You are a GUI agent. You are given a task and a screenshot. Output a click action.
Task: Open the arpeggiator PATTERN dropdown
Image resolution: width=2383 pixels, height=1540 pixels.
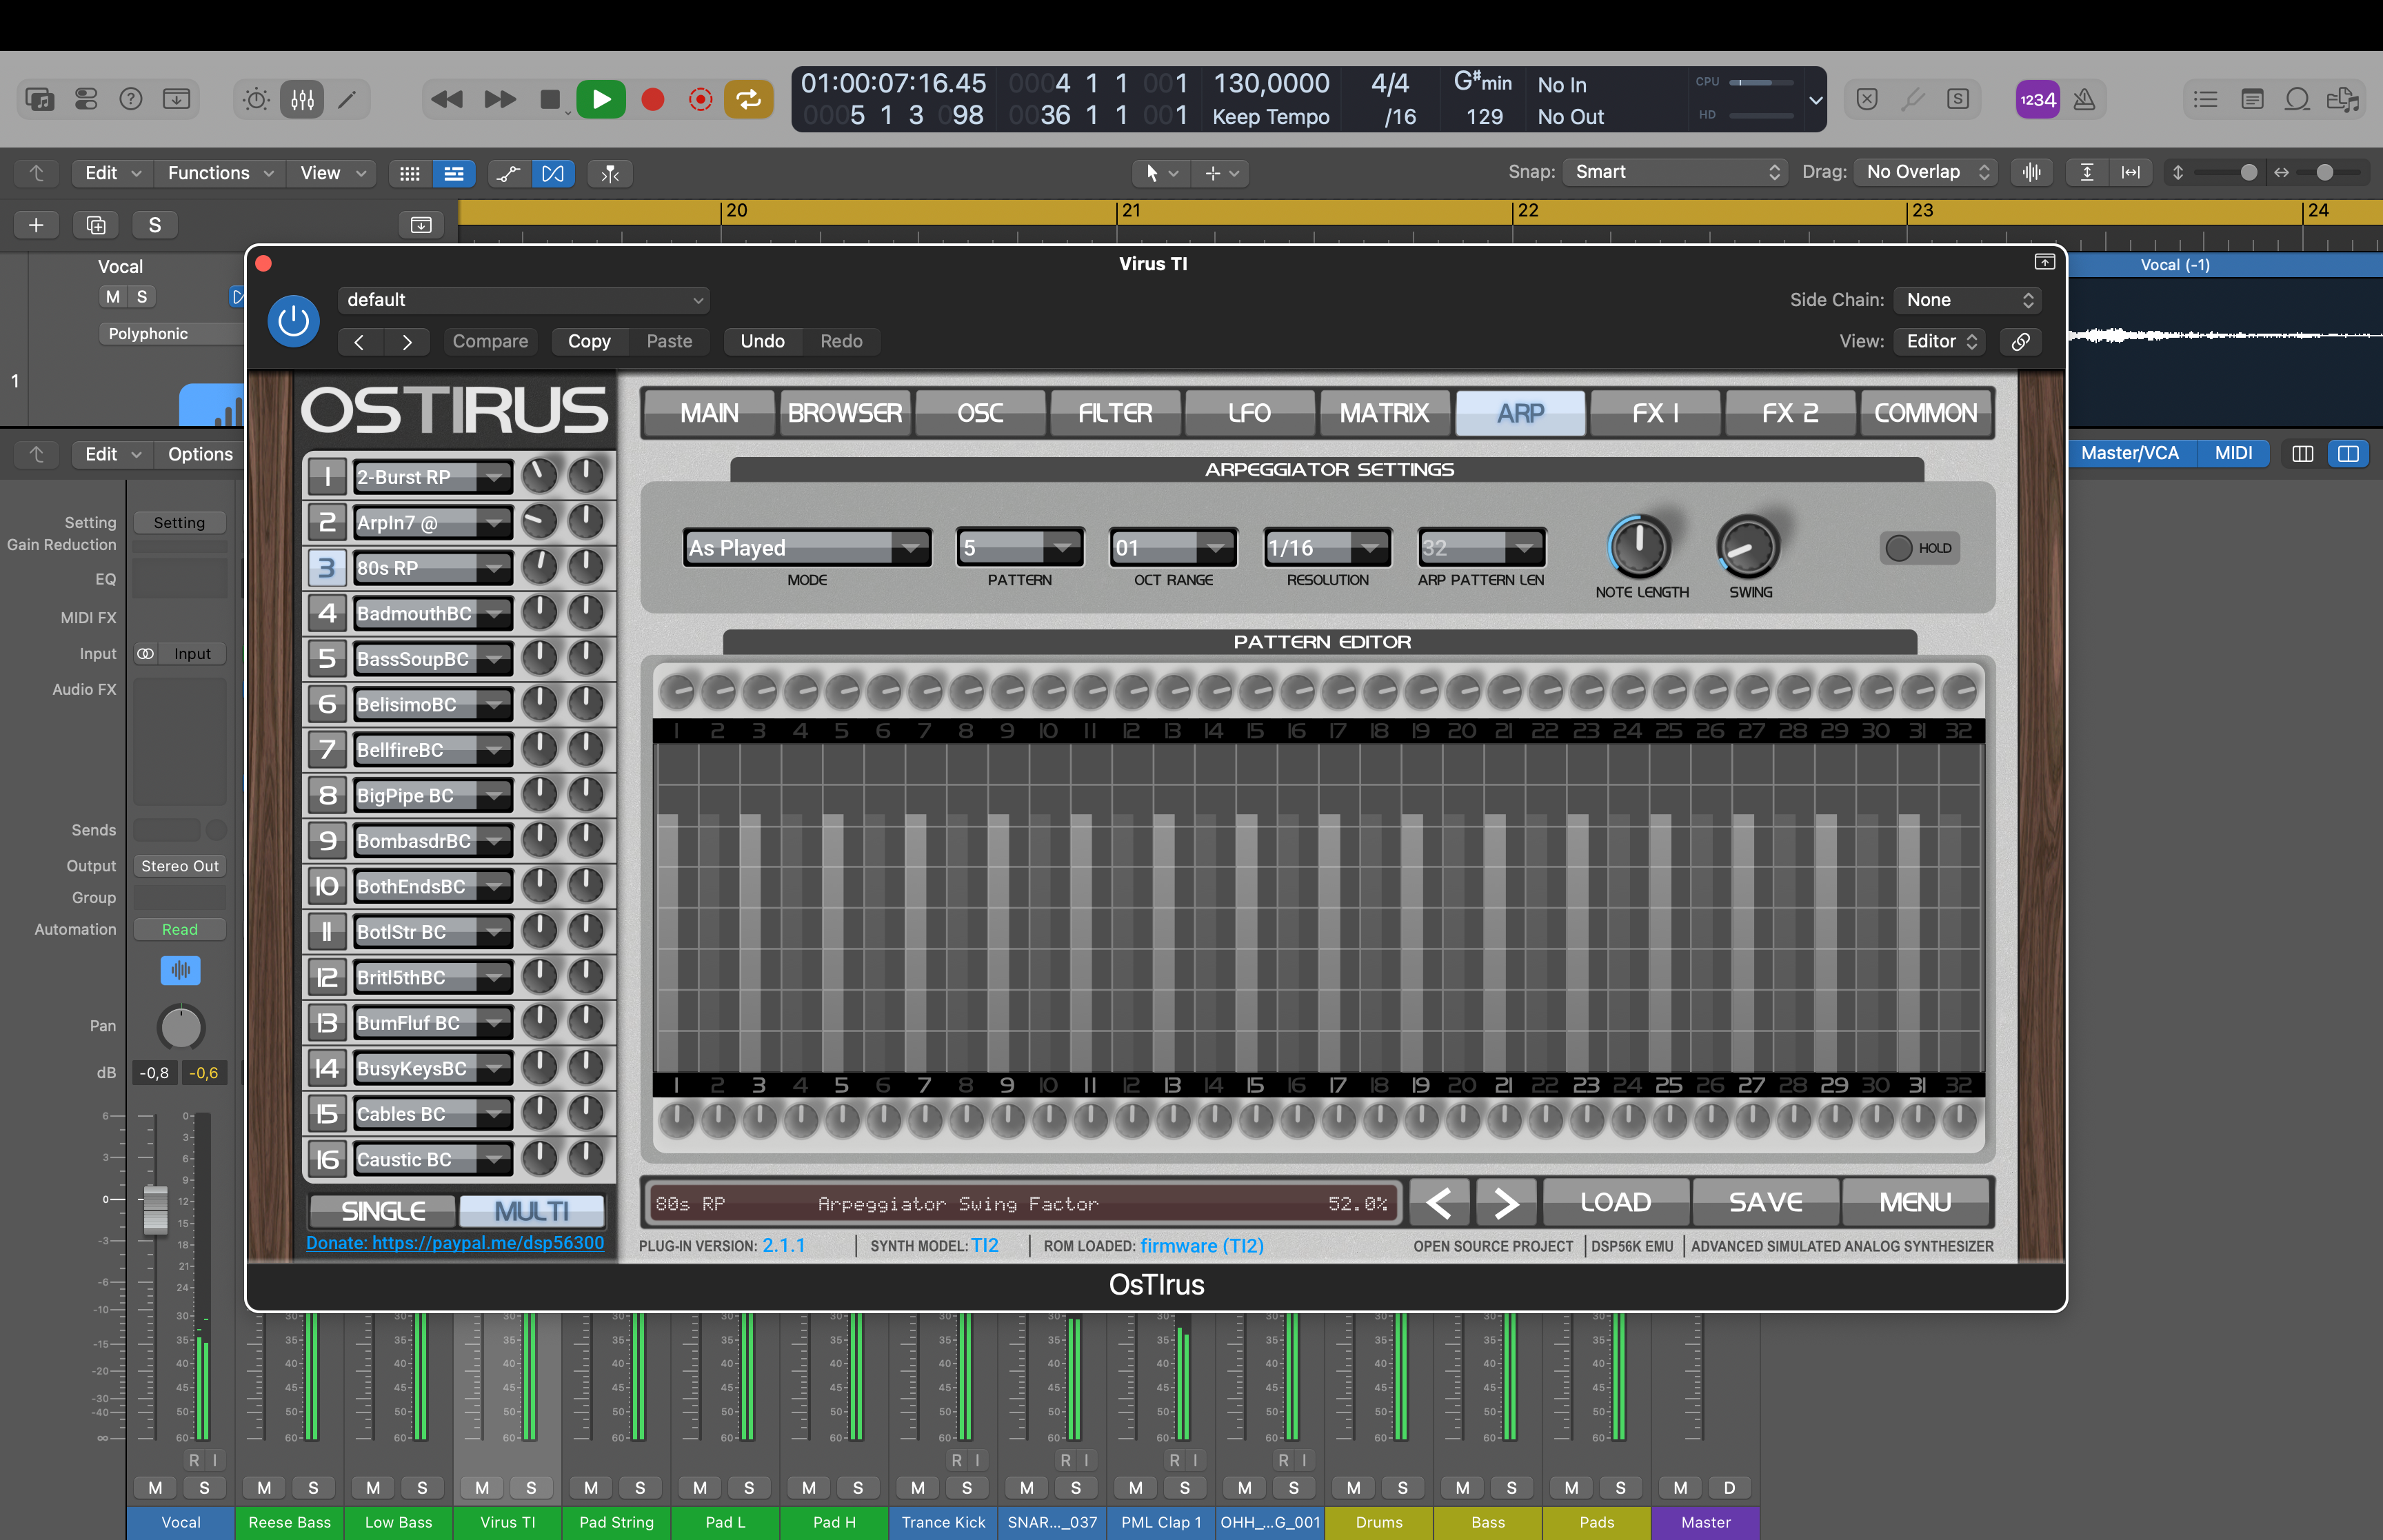tap(1020, 548)
